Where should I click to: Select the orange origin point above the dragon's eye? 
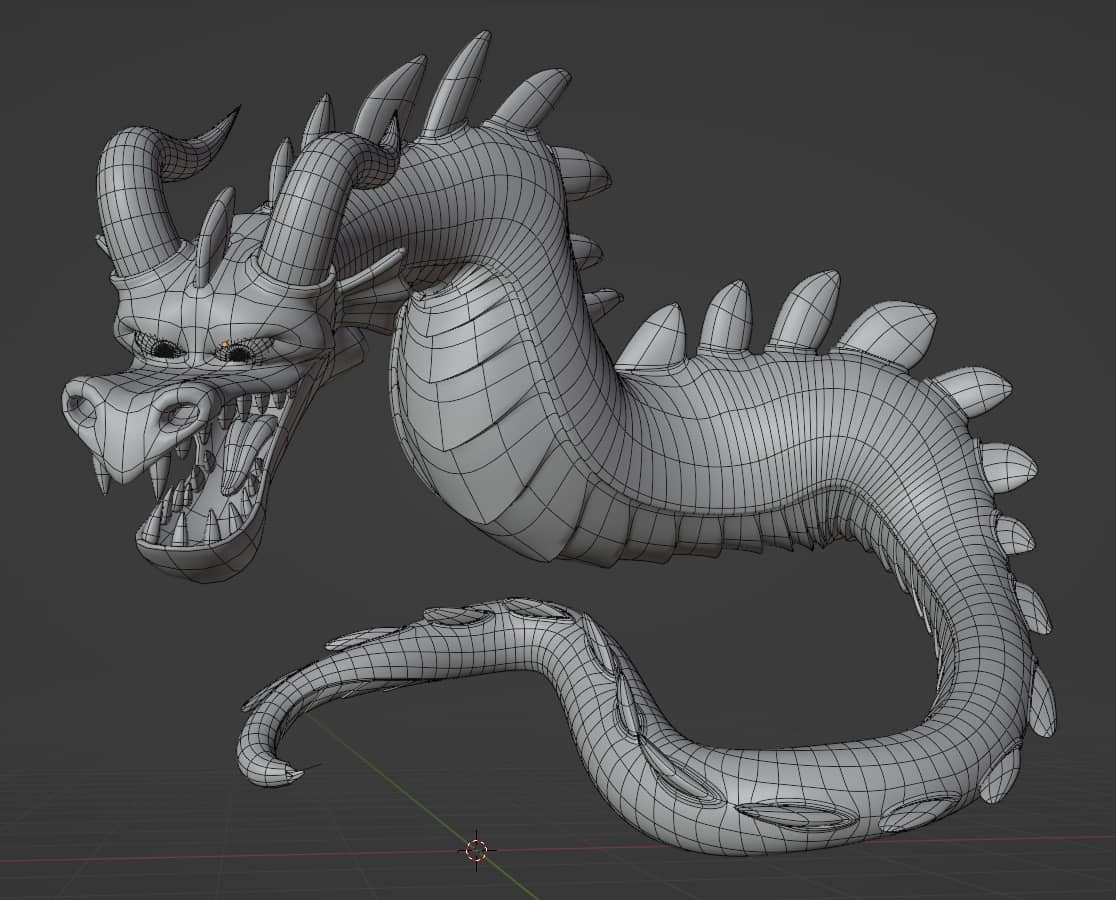[x=225, y=344]
